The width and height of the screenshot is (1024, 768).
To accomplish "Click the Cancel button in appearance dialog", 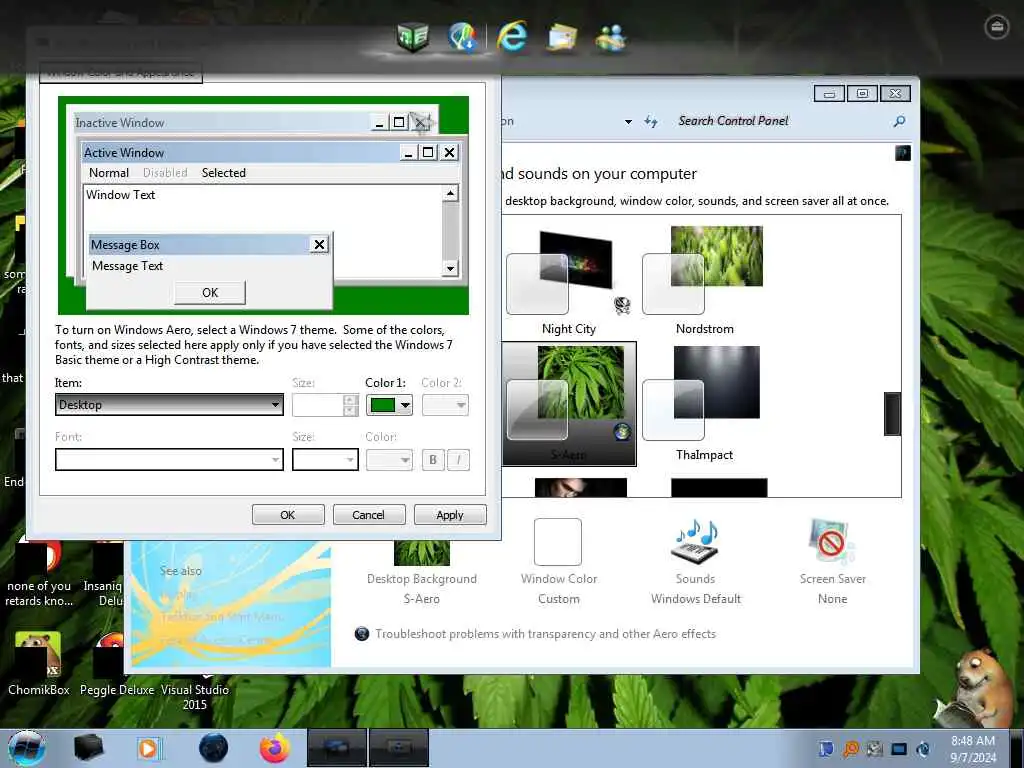I will 368,515.
